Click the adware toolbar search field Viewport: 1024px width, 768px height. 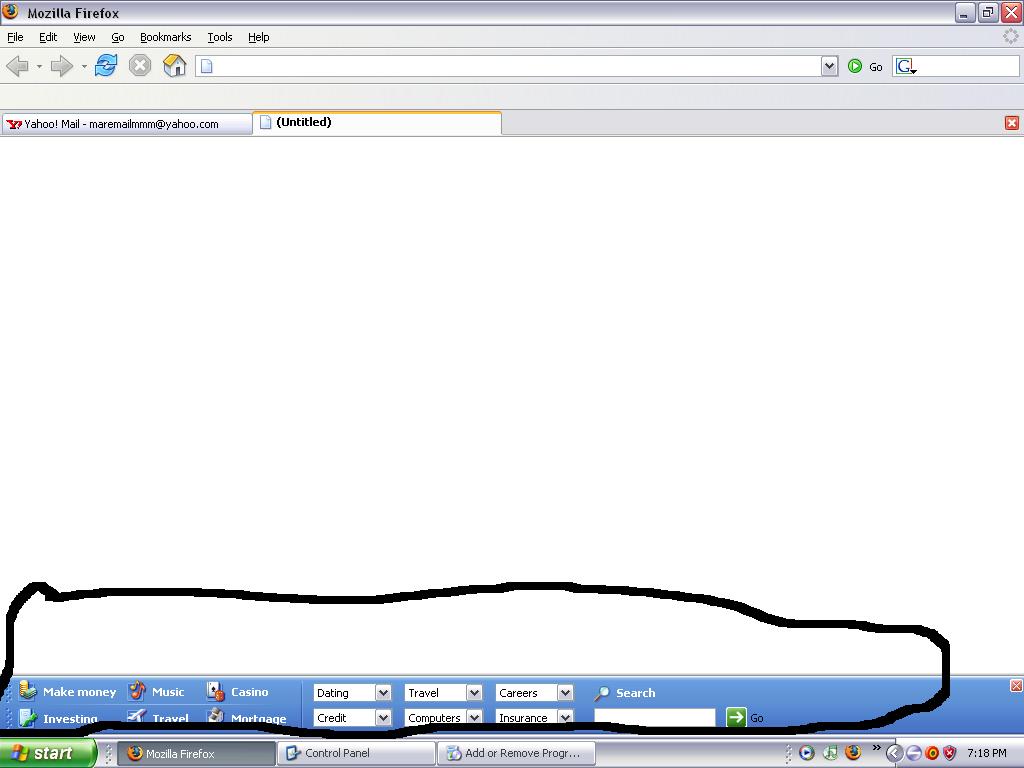(x=654, y=718)
